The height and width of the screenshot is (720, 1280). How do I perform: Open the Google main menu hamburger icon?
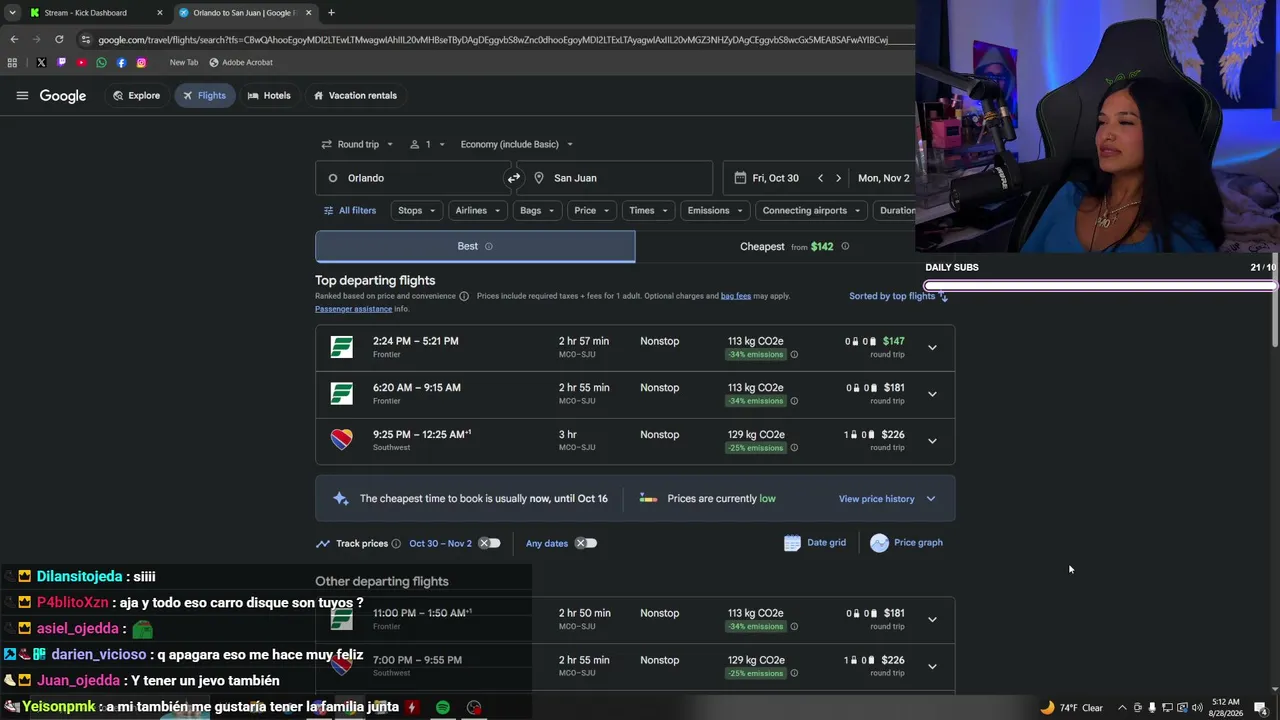(22, 96)
